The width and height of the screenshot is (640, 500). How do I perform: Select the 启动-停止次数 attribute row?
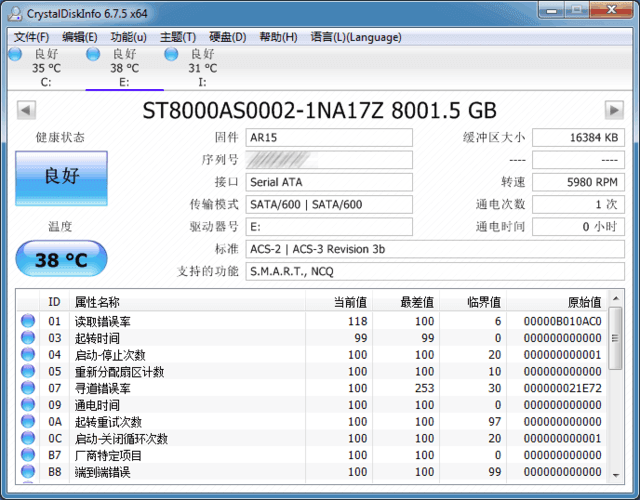tap(312, 355)
